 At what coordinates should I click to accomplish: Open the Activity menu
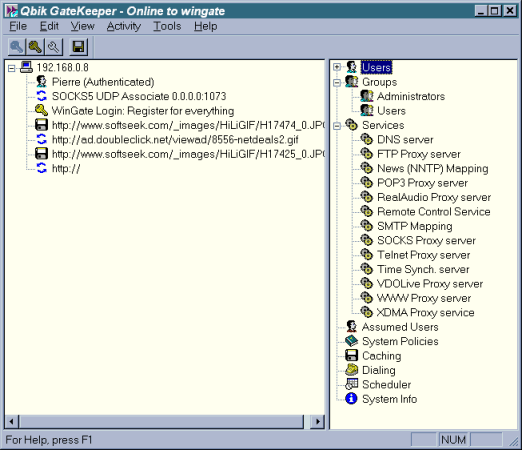[124, 26]
